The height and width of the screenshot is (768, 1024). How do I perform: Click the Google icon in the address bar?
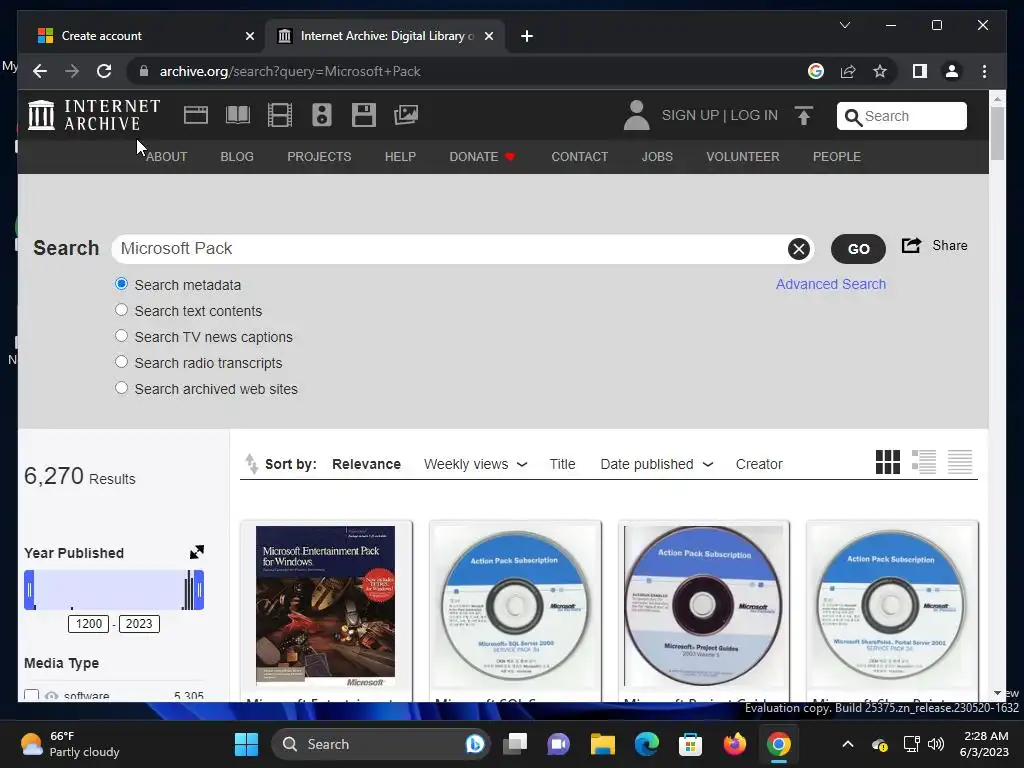[x=816, y=71]
